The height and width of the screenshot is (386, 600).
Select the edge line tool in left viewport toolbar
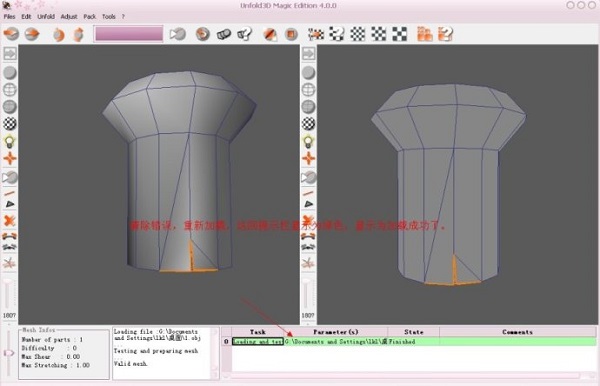10,194
